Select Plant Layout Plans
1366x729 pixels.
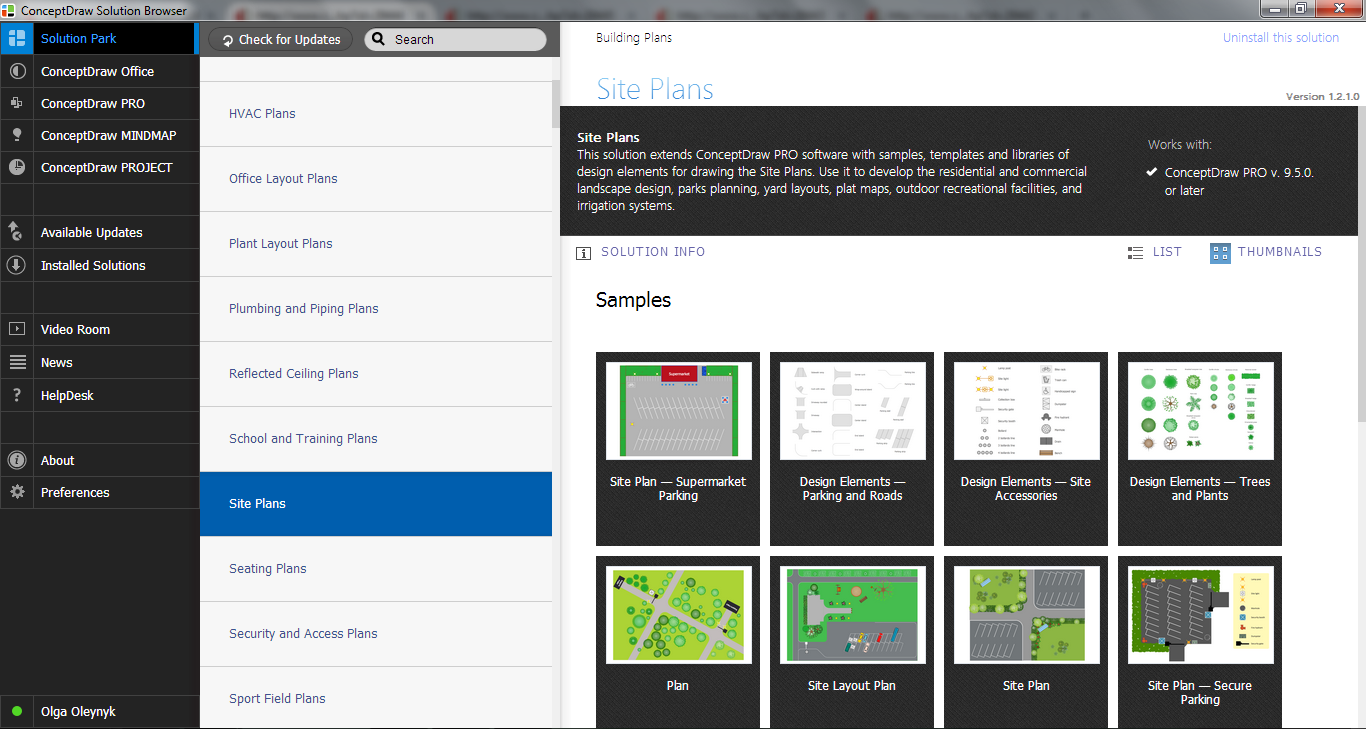pos(376,244)
